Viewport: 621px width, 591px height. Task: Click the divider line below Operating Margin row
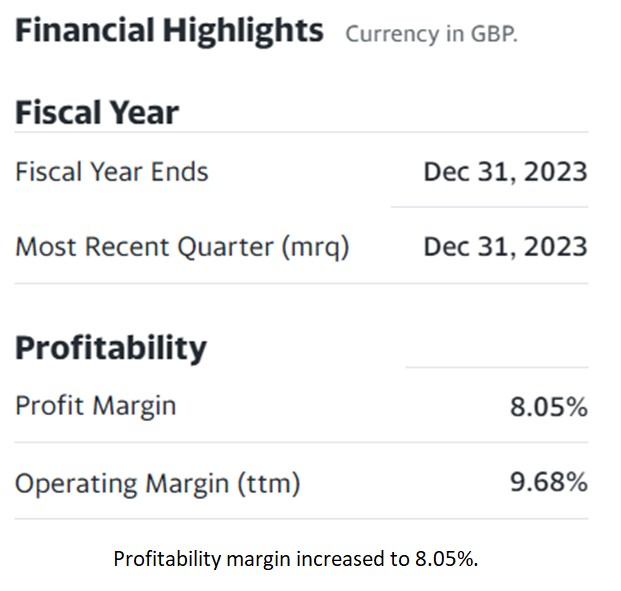point(300,518)
